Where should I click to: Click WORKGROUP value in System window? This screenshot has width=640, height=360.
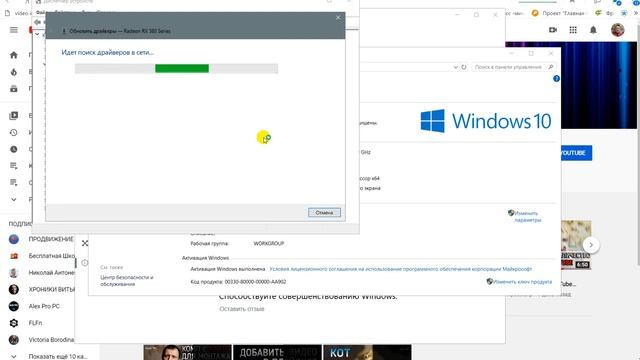coord(269,243)
